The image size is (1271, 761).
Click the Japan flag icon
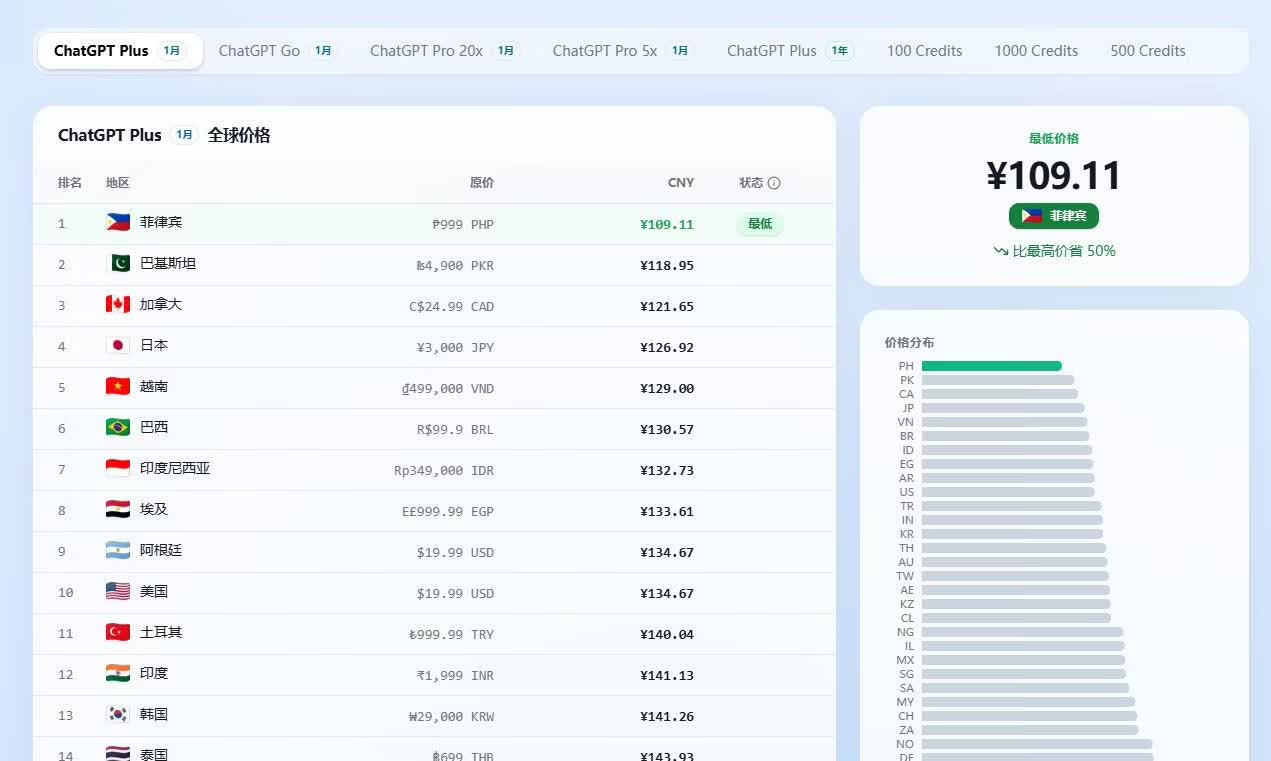[x=118, y=345]
